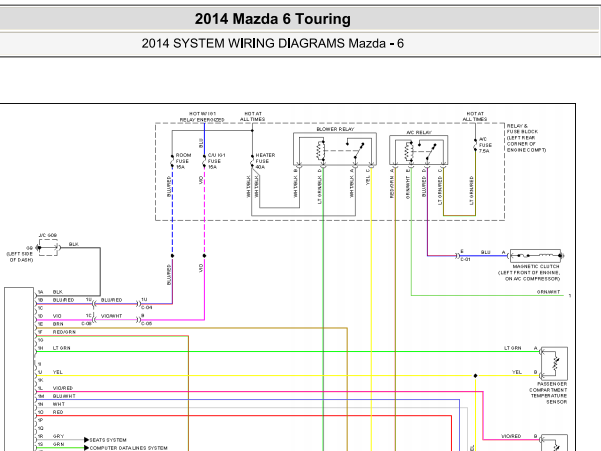
Task: Click the LT GRN label near sensor terminal A
Action: pyautogui.click(x=513, y=348)
